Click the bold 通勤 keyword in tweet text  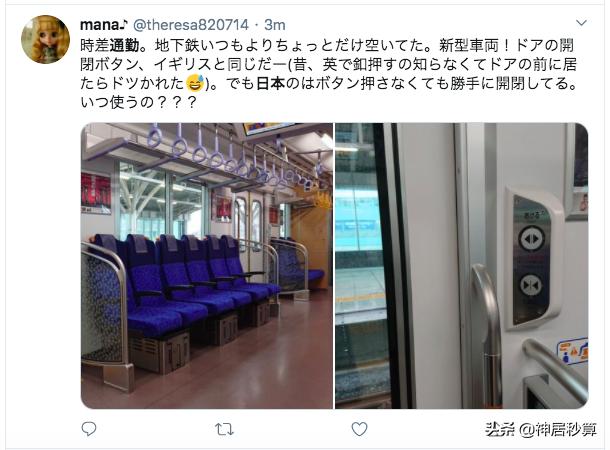[124, 46]
